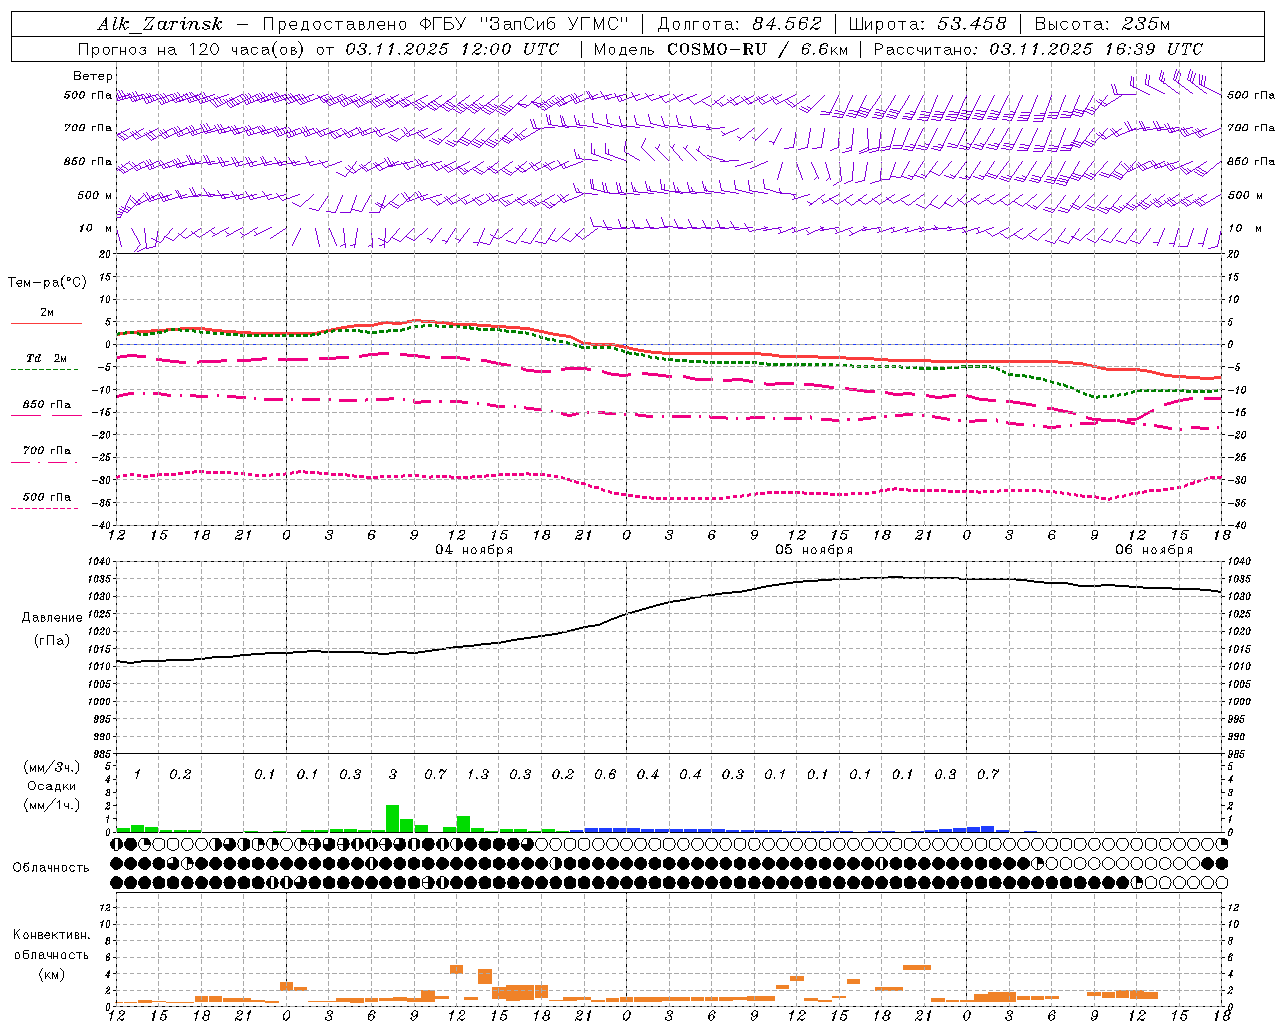The width and height of the screenshot is (1280, 1024).
Task: Click the 'Модель COSMO-RU / 6.6км' text
Action: coord(720,49)
